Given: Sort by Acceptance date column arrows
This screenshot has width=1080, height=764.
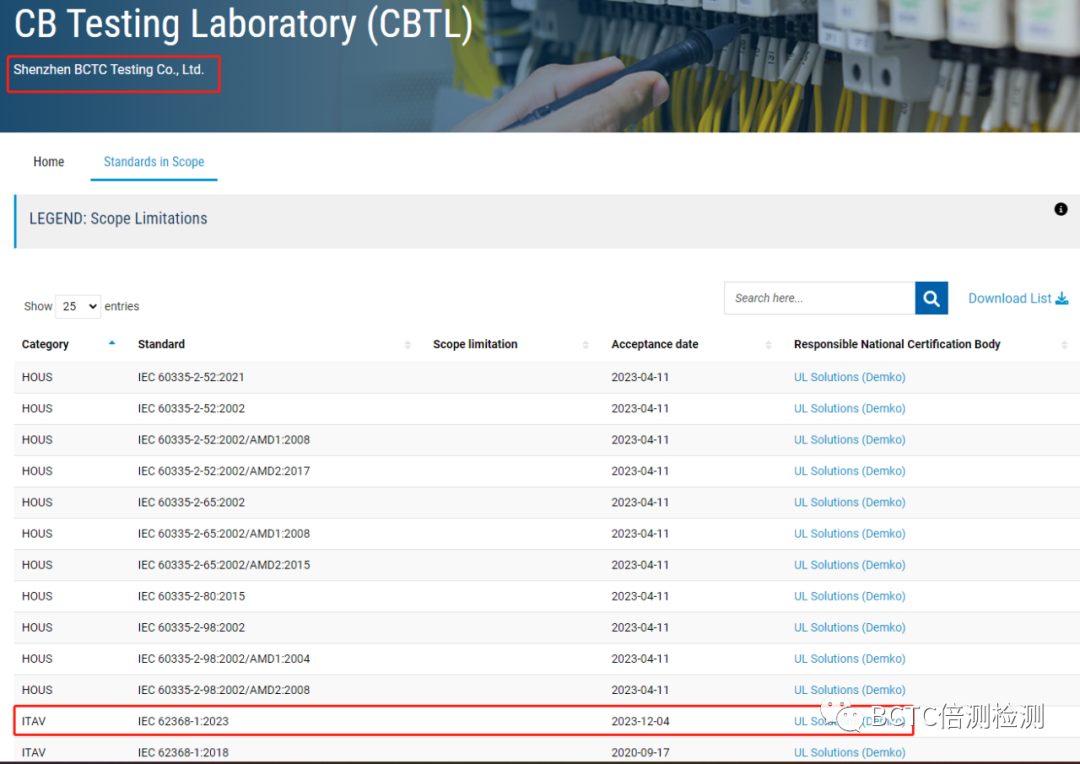Looking at the screenshot, I should [x=769, y=344].
